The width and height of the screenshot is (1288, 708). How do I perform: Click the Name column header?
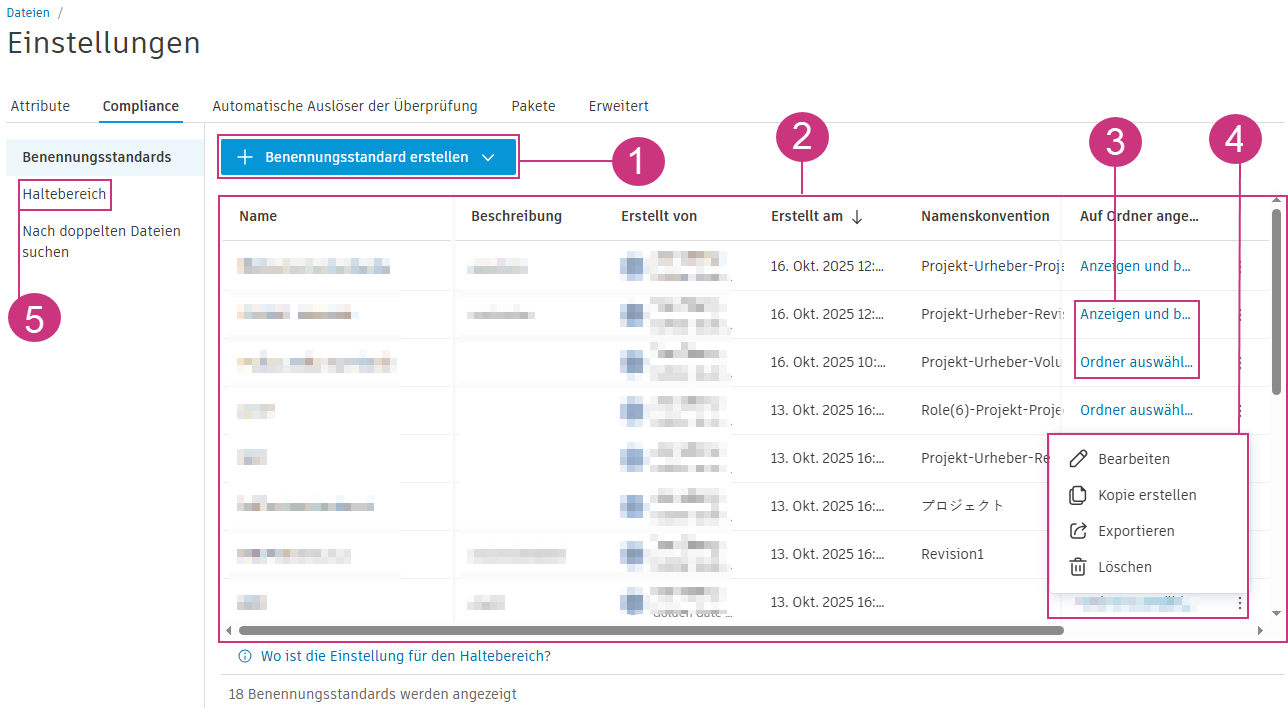[x=258, y=216]
